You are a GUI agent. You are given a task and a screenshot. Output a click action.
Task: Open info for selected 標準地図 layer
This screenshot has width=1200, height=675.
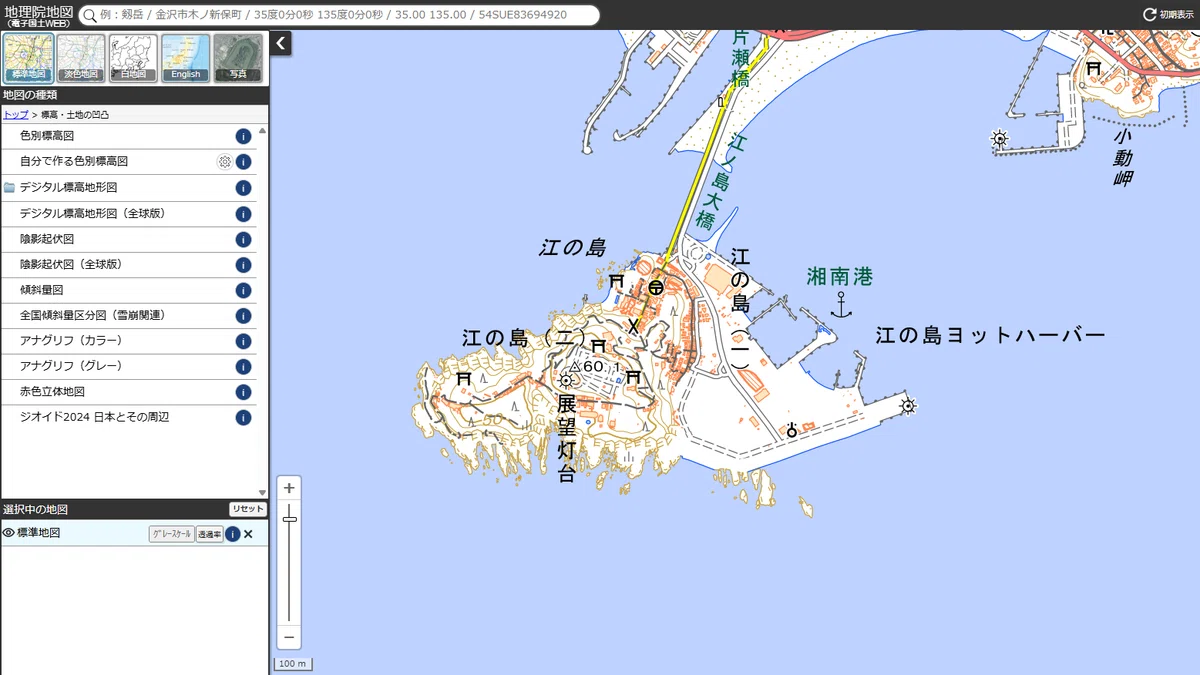click(x=232, y=534)
